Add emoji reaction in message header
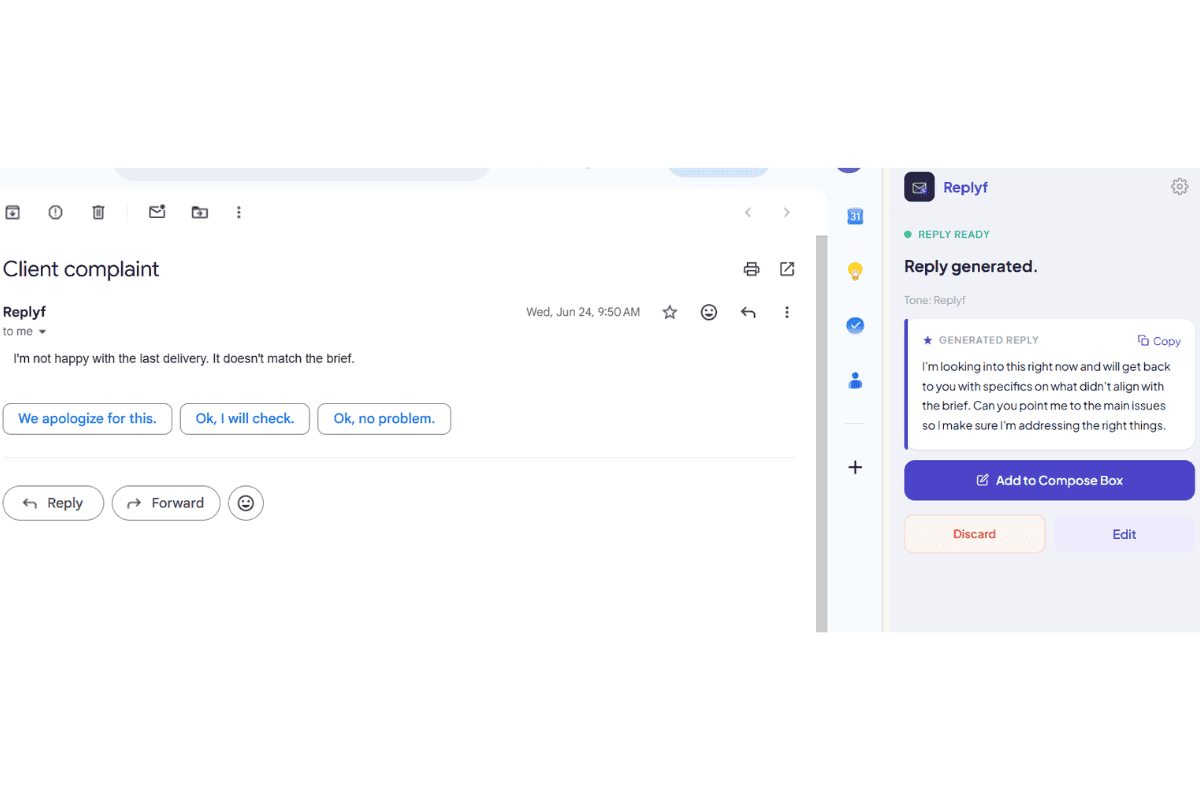This screenshot has width=1200, height=800. 709,312
